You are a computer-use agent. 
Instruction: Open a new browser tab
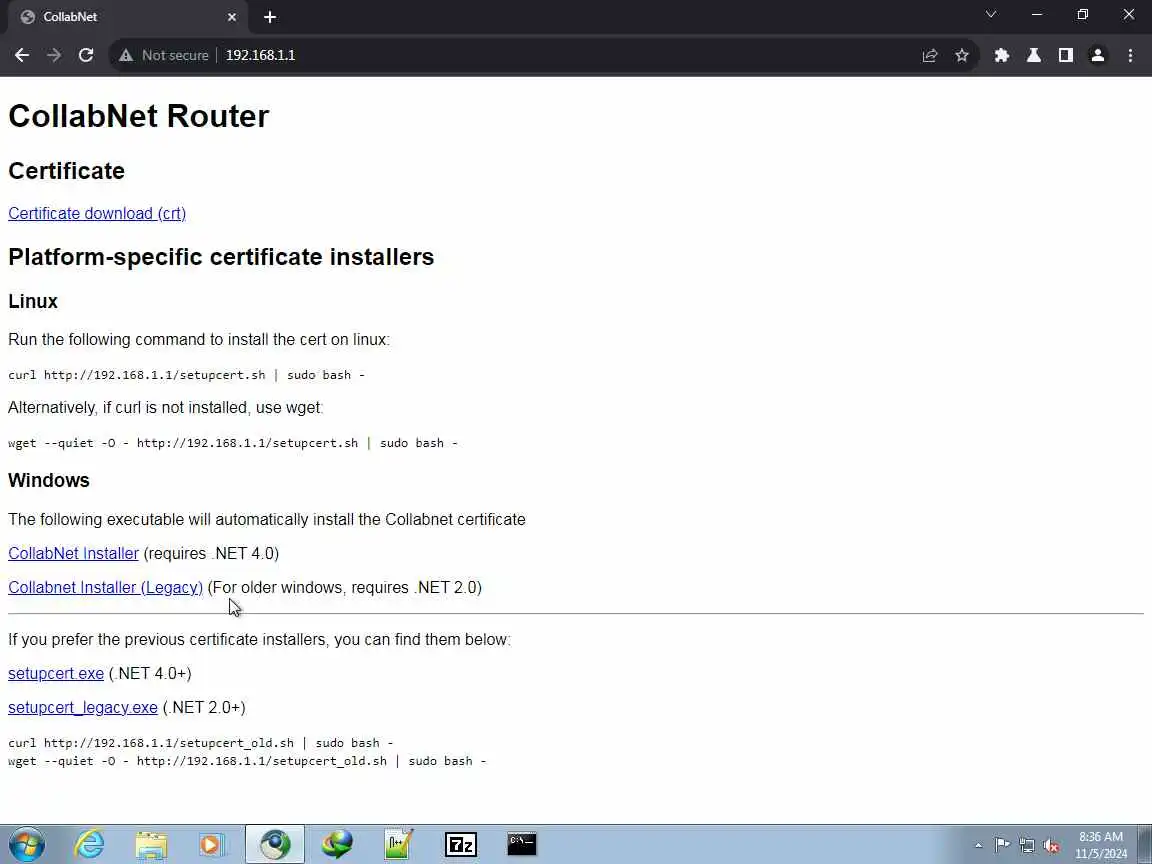pyautogui.click(x=270, y=17)
